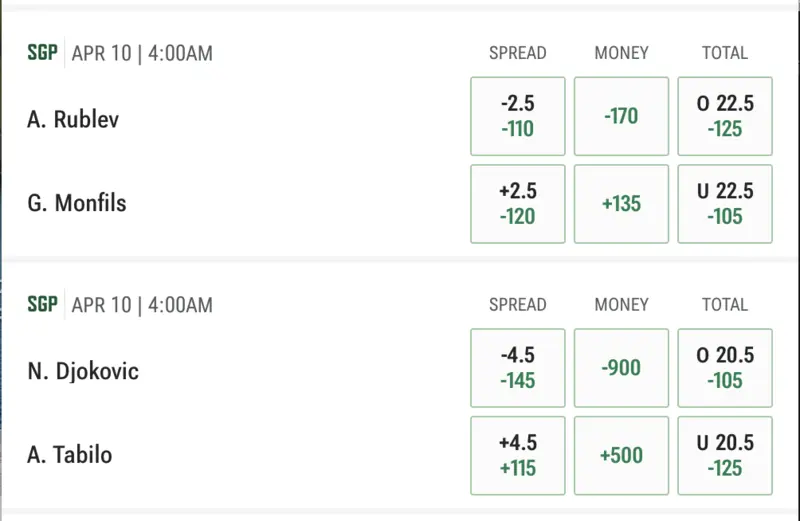
Task: Choose Over 22.5 total games
Action: click(x=725, y=117)
